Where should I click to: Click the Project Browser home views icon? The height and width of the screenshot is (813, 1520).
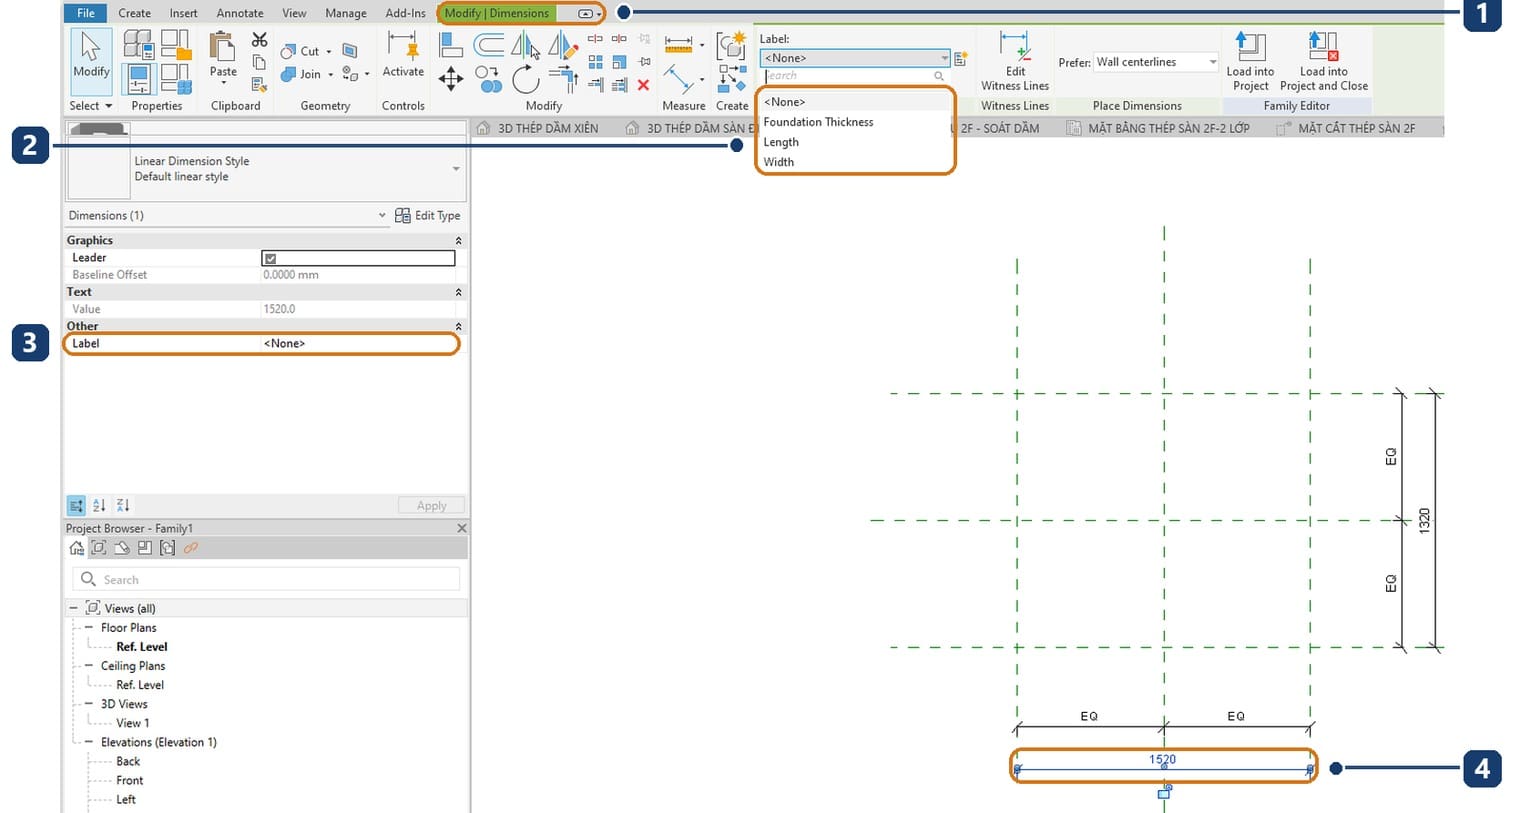click(77, 548)
